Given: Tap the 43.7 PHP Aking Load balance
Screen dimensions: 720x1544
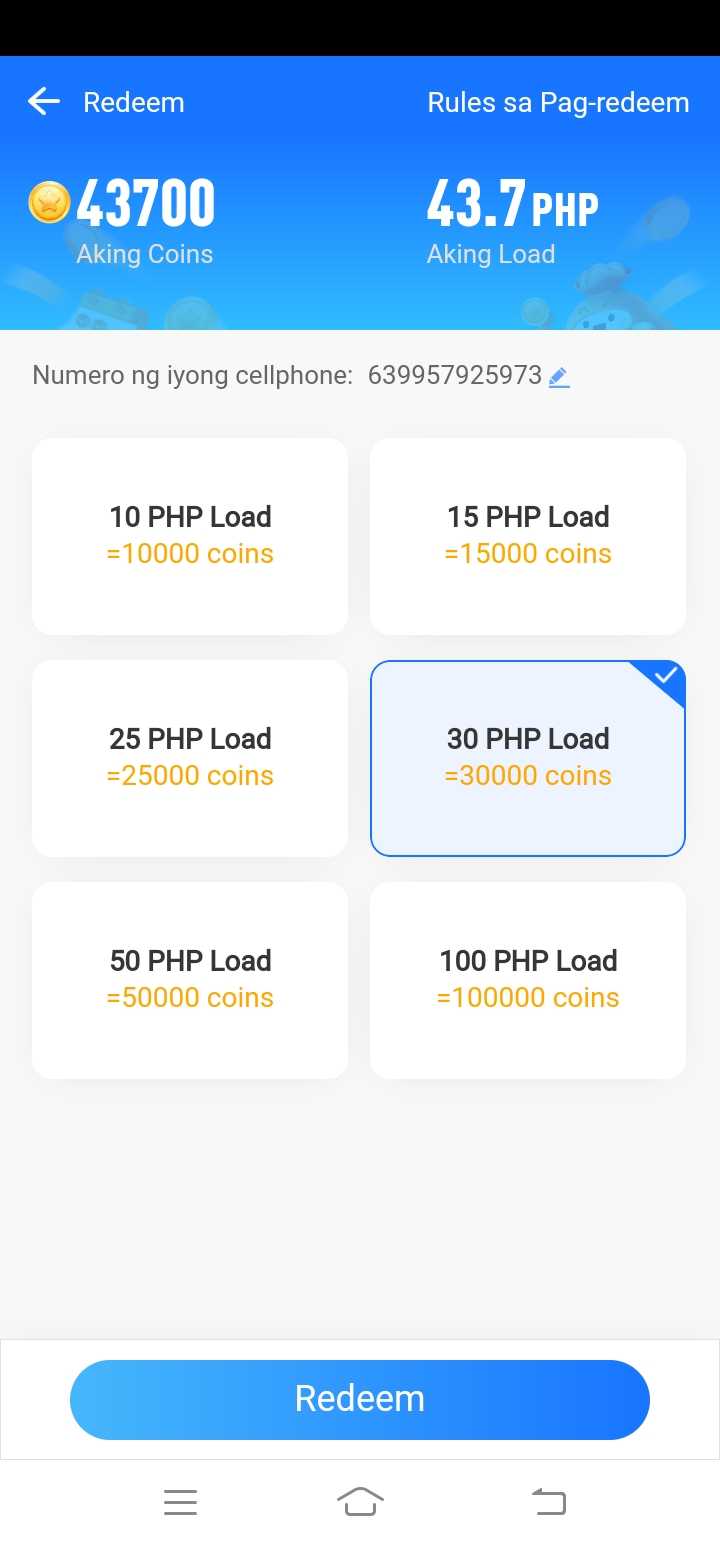Looking at the screenshot, I should 513,220.
